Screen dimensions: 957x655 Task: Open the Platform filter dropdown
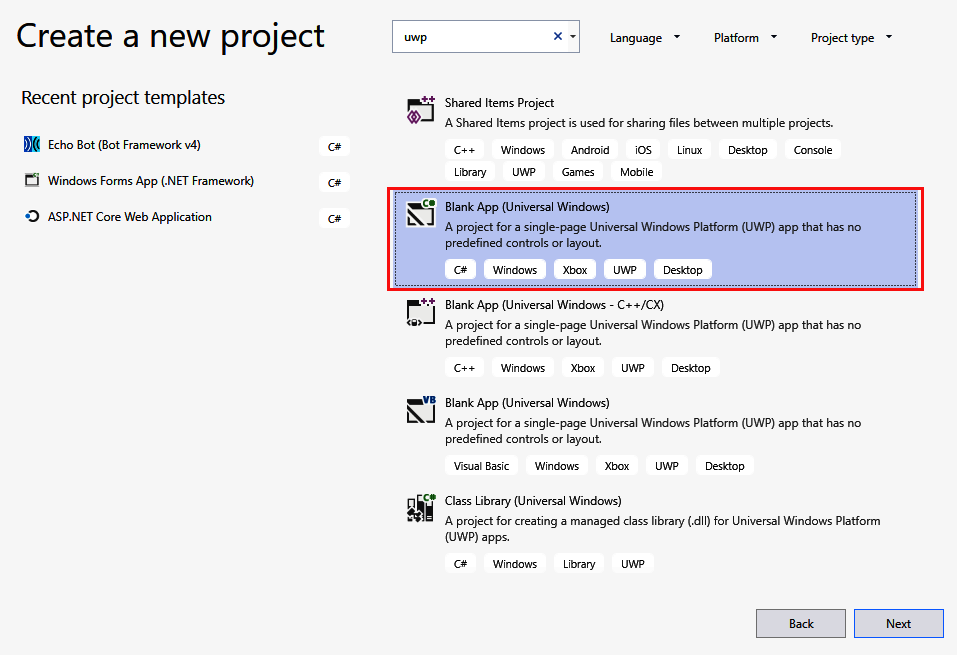tap(745, 38)
